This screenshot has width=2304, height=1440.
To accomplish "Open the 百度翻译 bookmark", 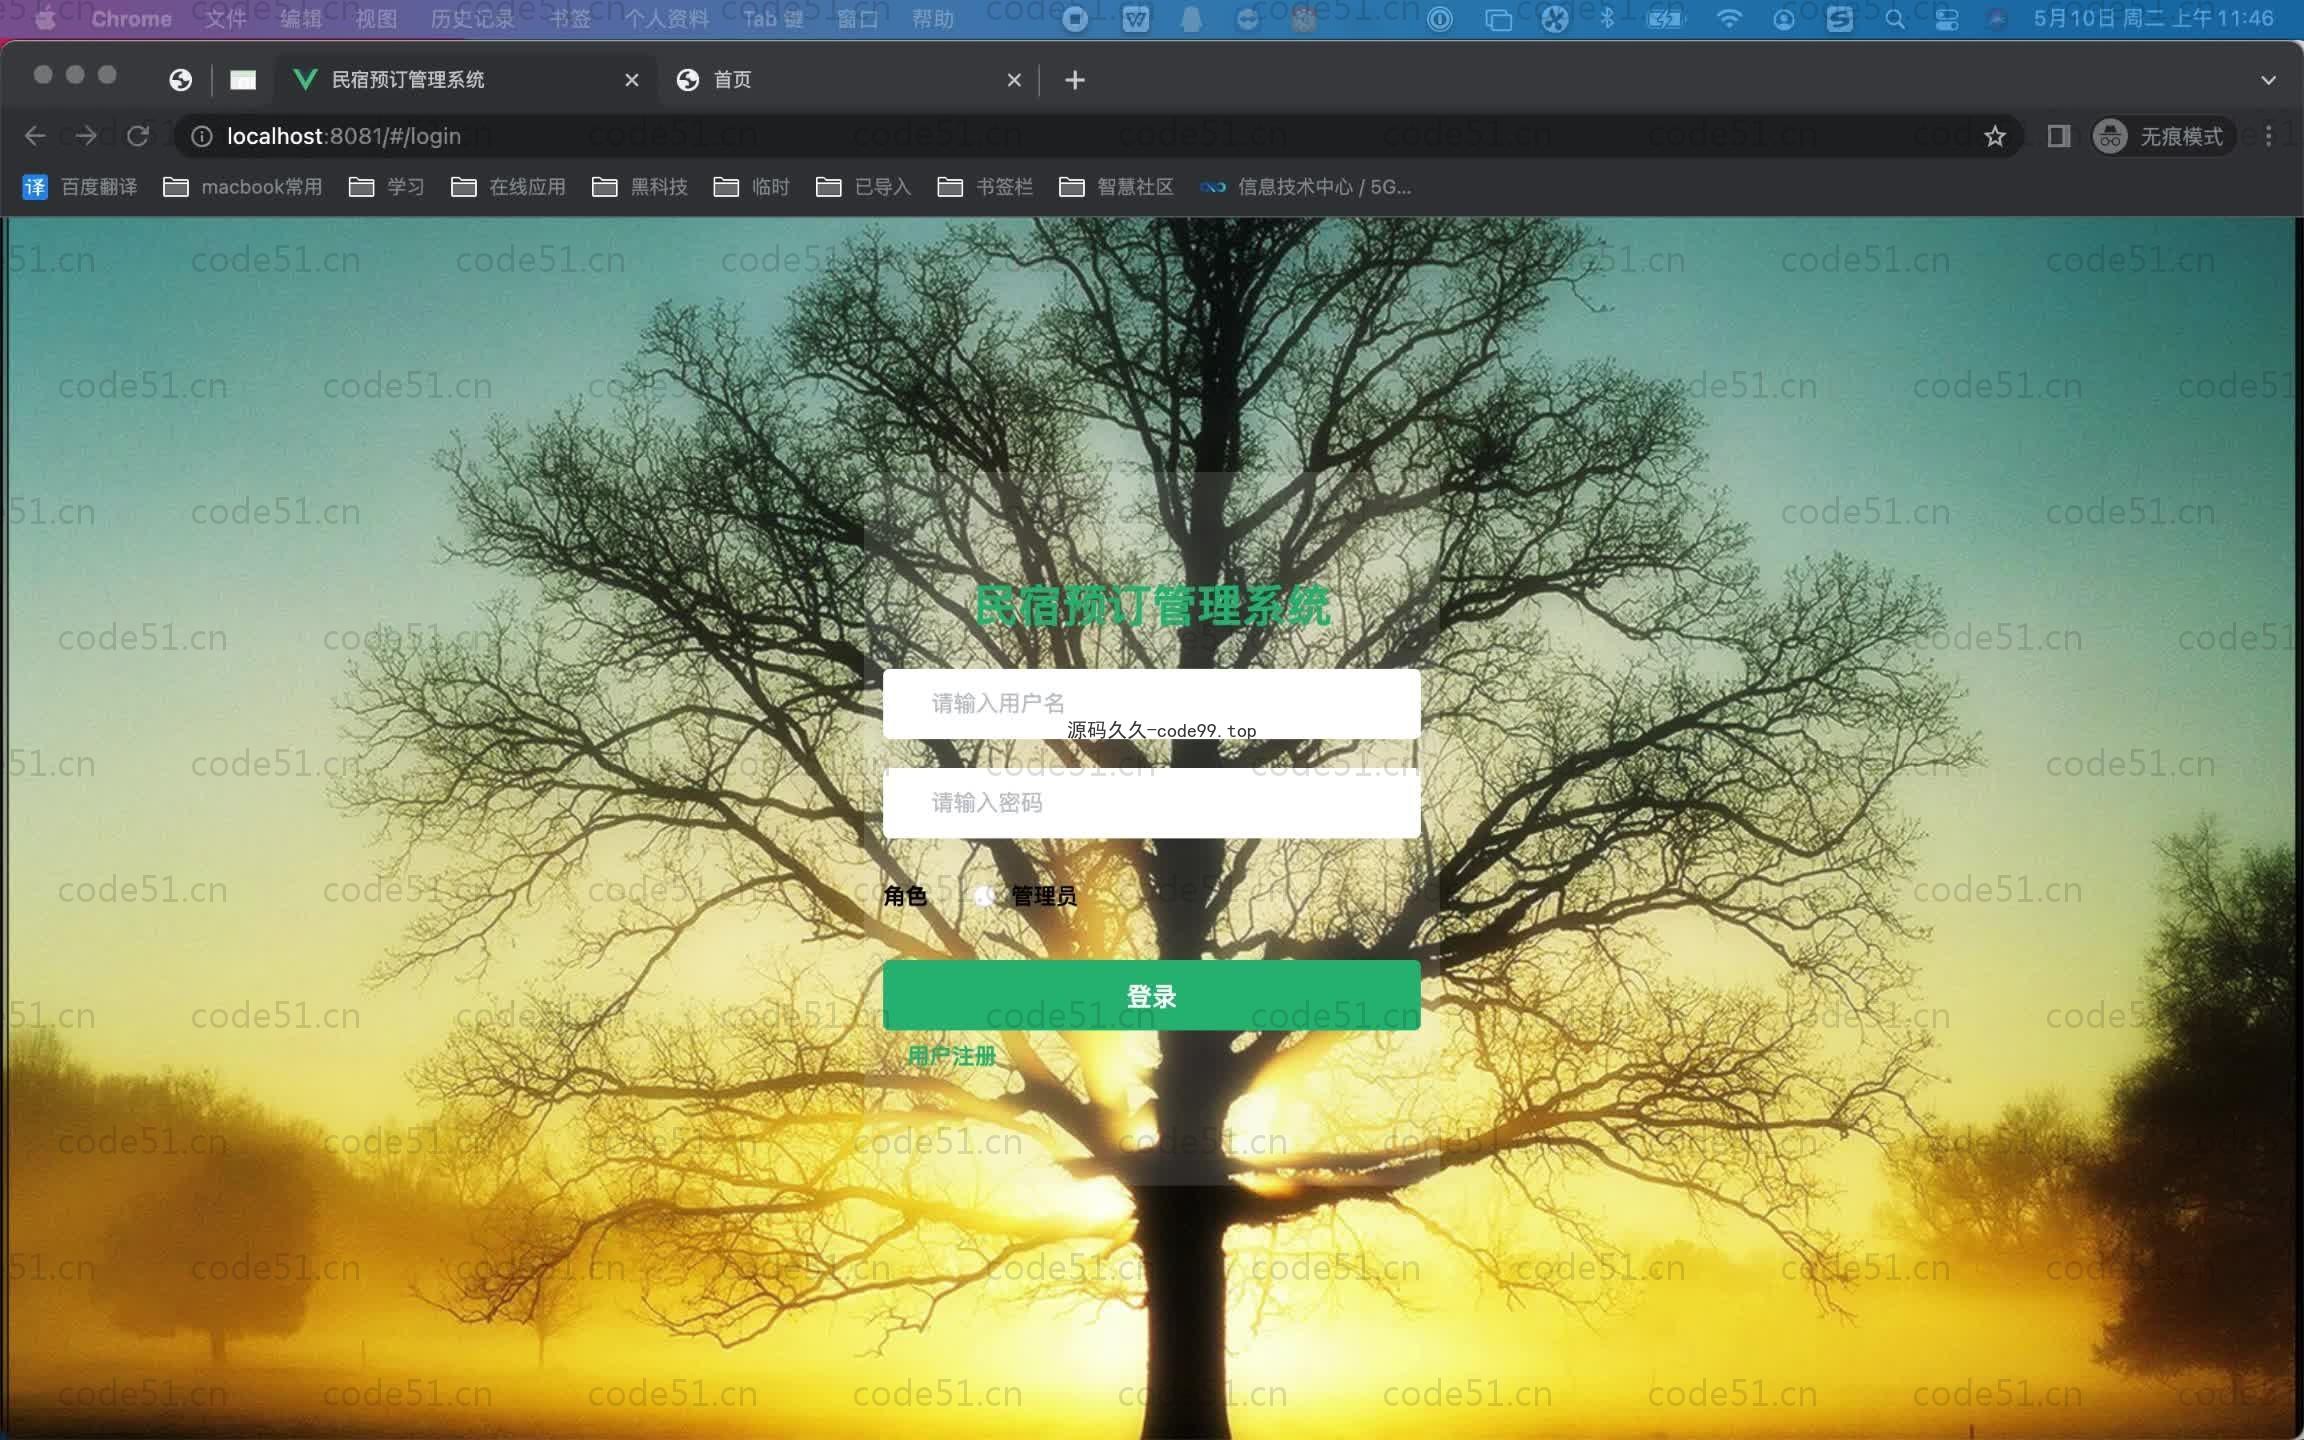I will coord(80,187).
